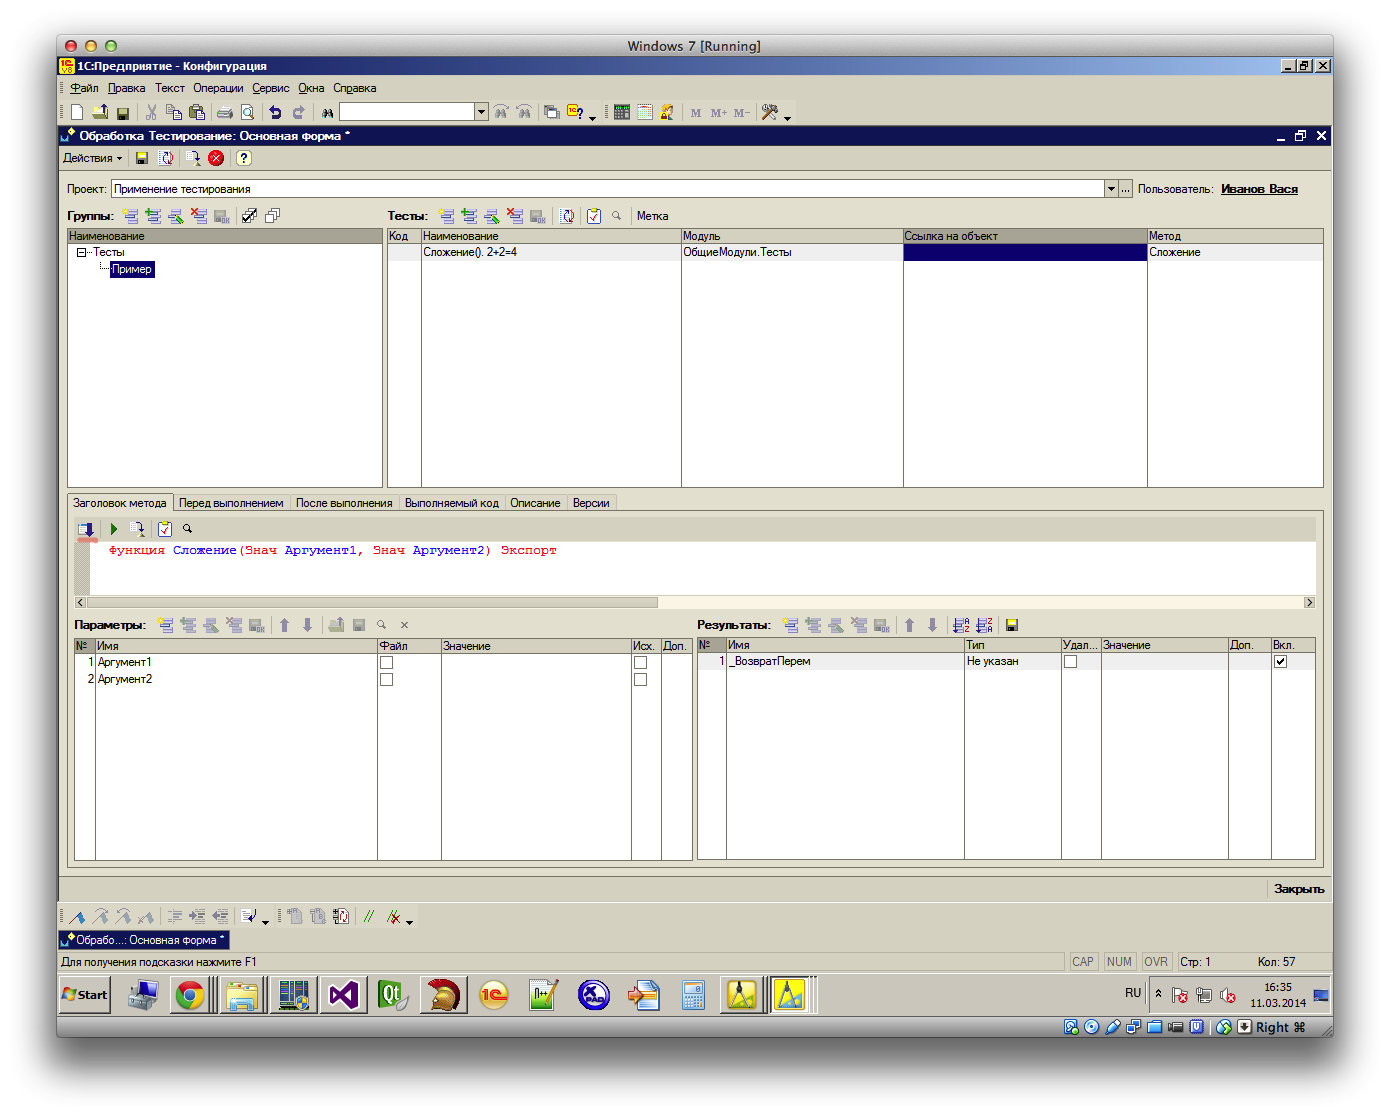Click the code editor horizontal scrollbar
Image resolution: width=1390 pixels, height=1116 pixels.
tap(372, 602)
